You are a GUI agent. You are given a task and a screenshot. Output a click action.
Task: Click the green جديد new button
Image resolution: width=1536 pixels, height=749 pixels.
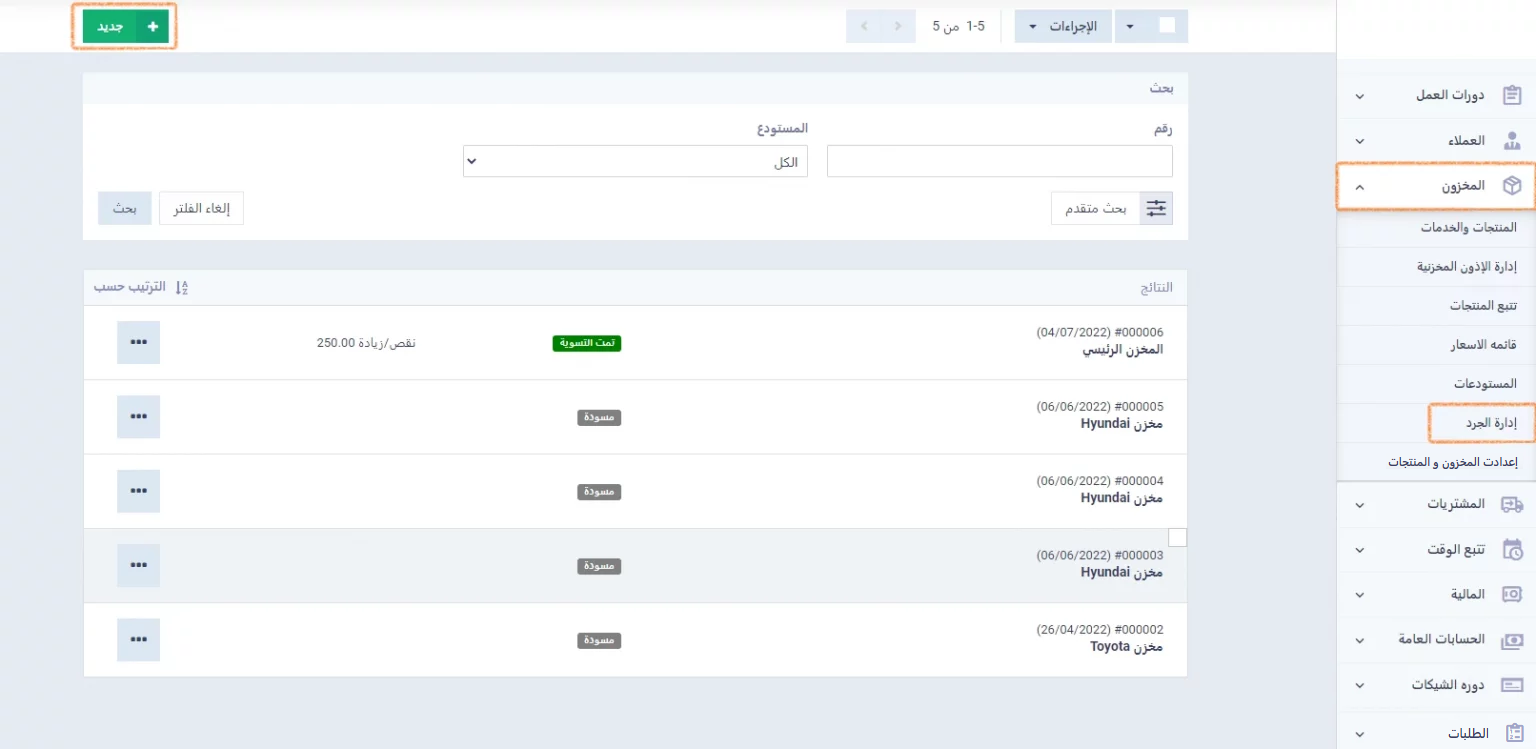(x=125, y=27)
